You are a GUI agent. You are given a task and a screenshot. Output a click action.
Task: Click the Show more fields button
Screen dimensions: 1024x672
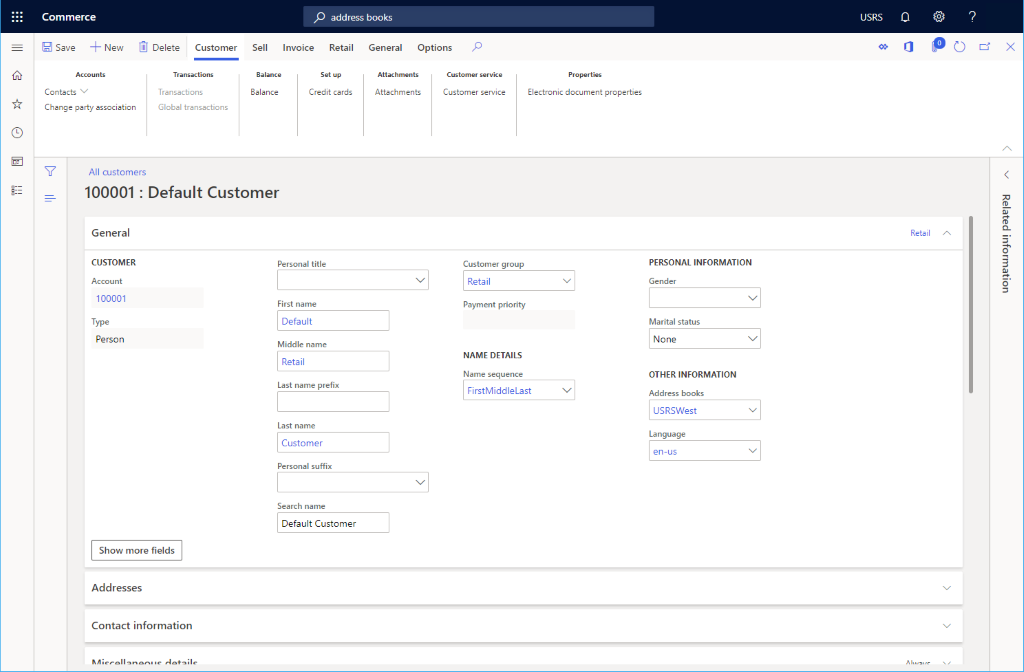136,550
